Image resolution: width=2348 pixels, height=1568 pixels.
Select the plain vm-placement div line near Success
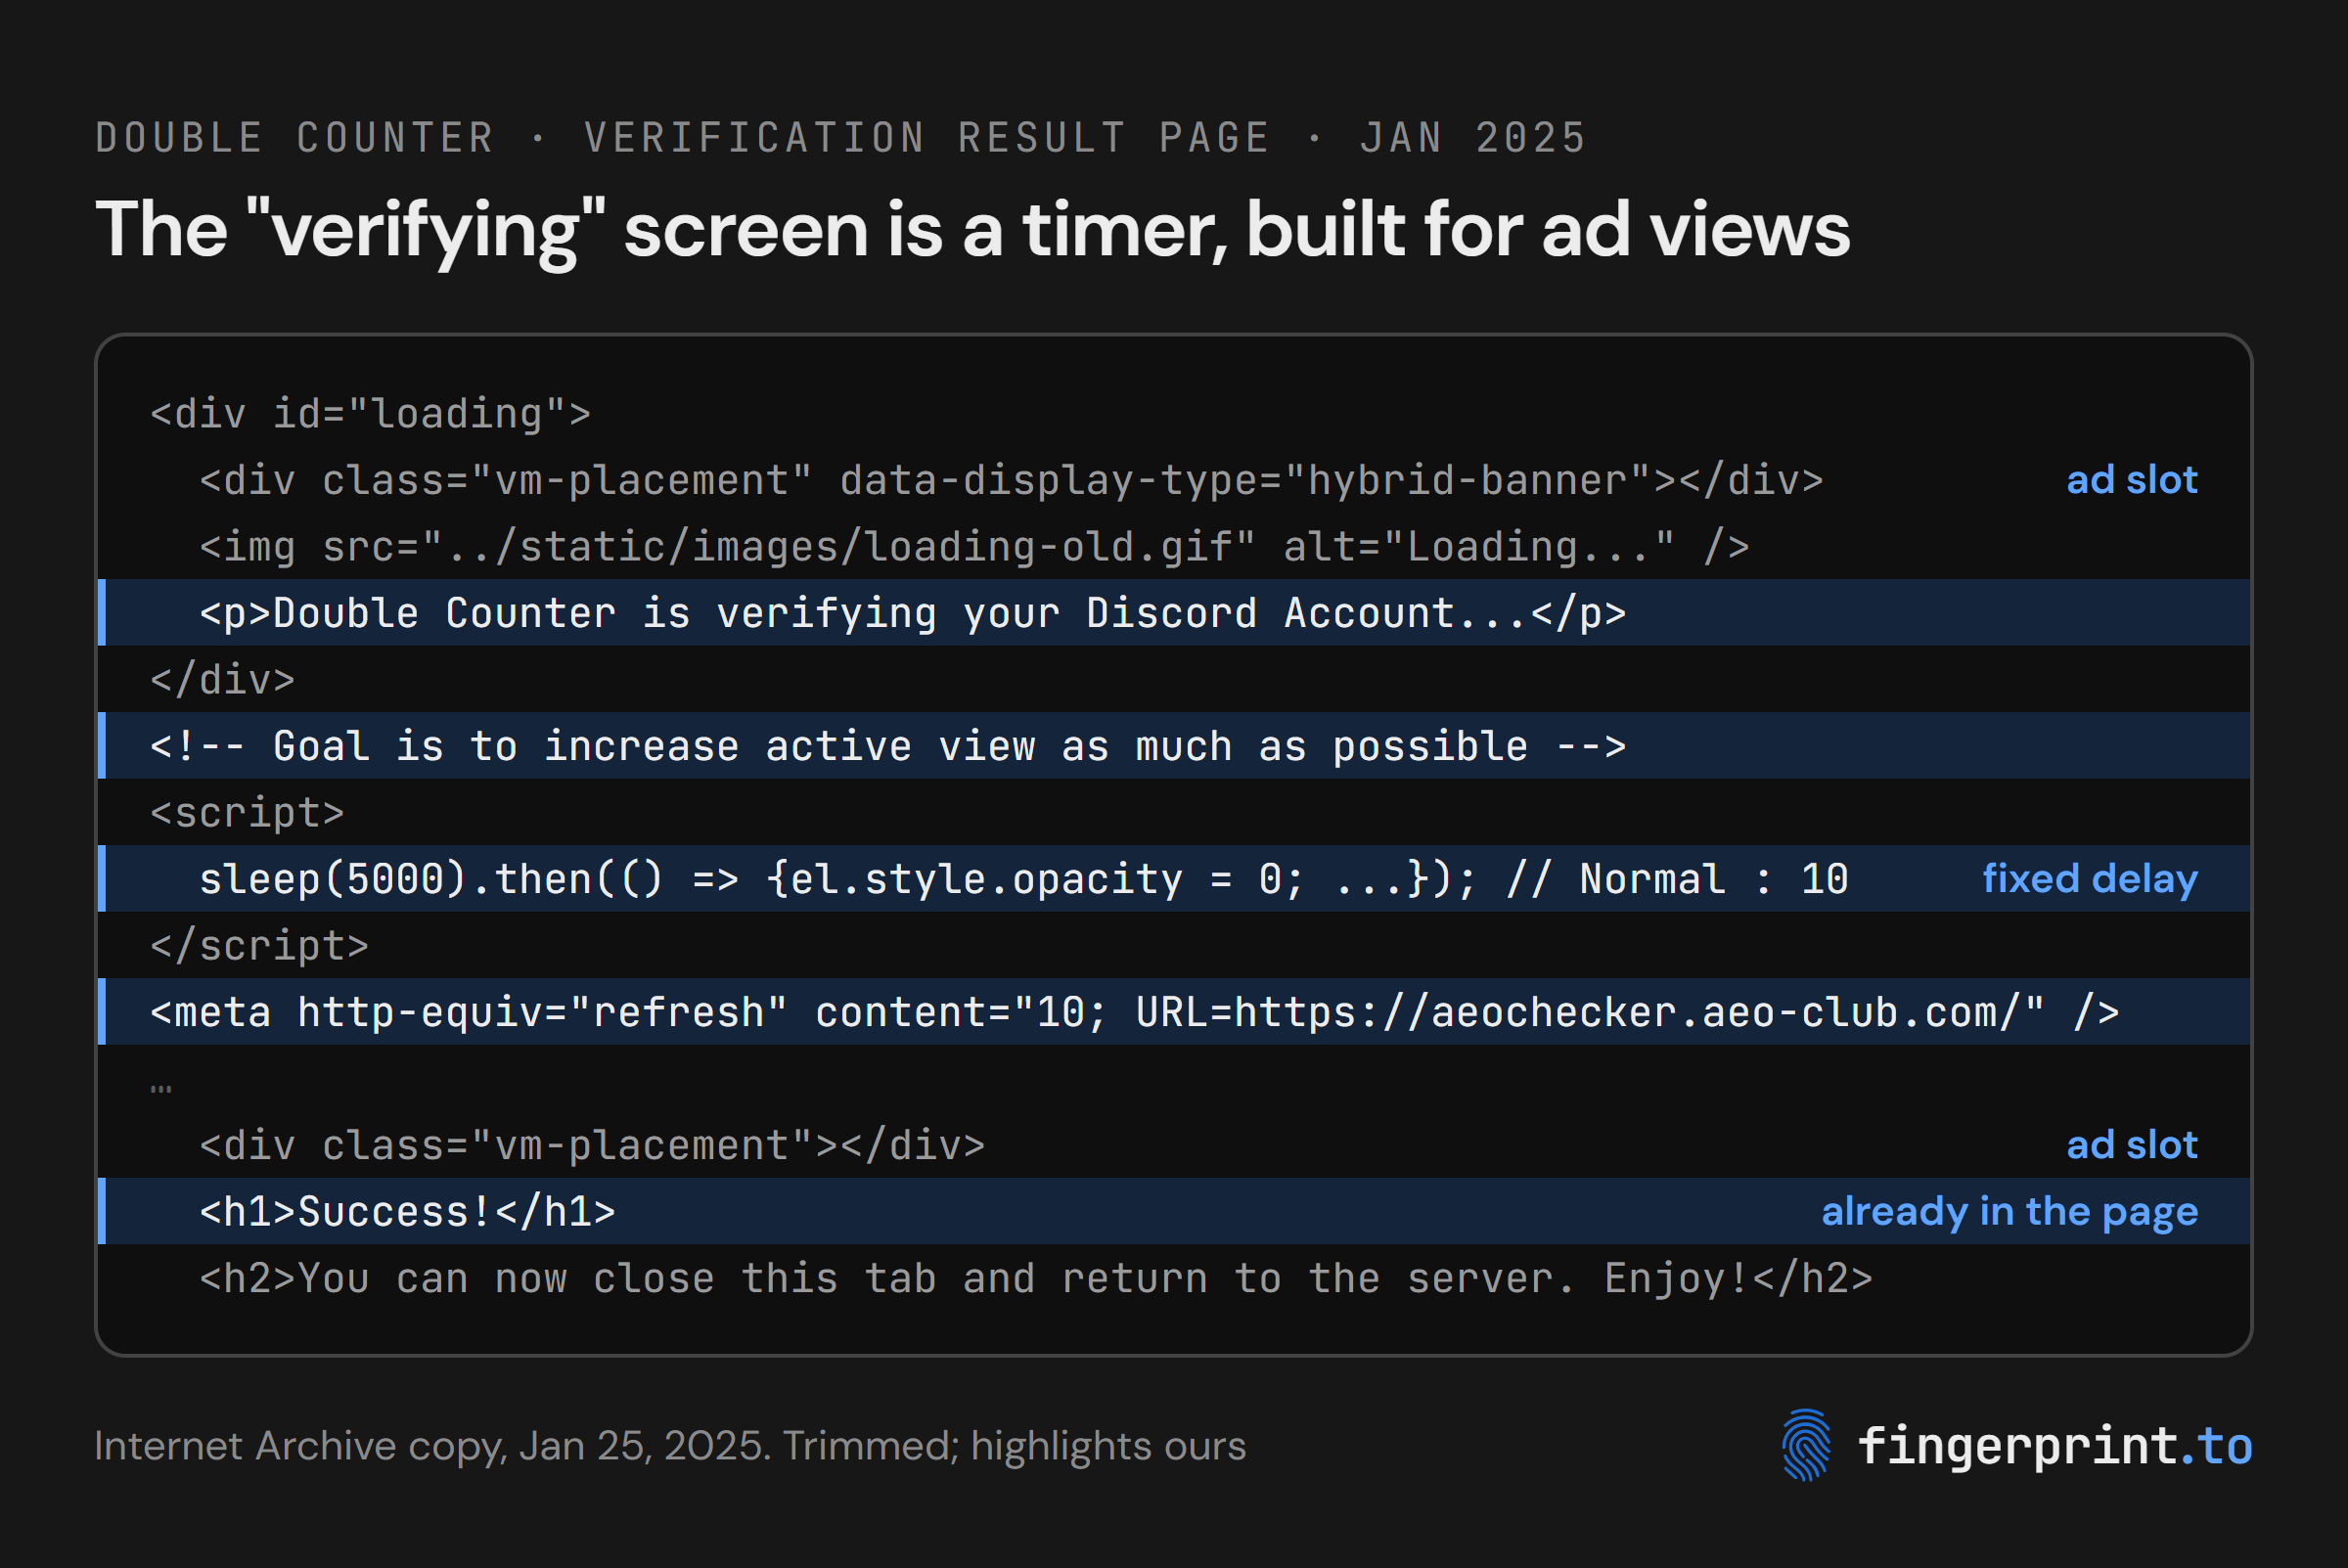(x=592, y=1144)
